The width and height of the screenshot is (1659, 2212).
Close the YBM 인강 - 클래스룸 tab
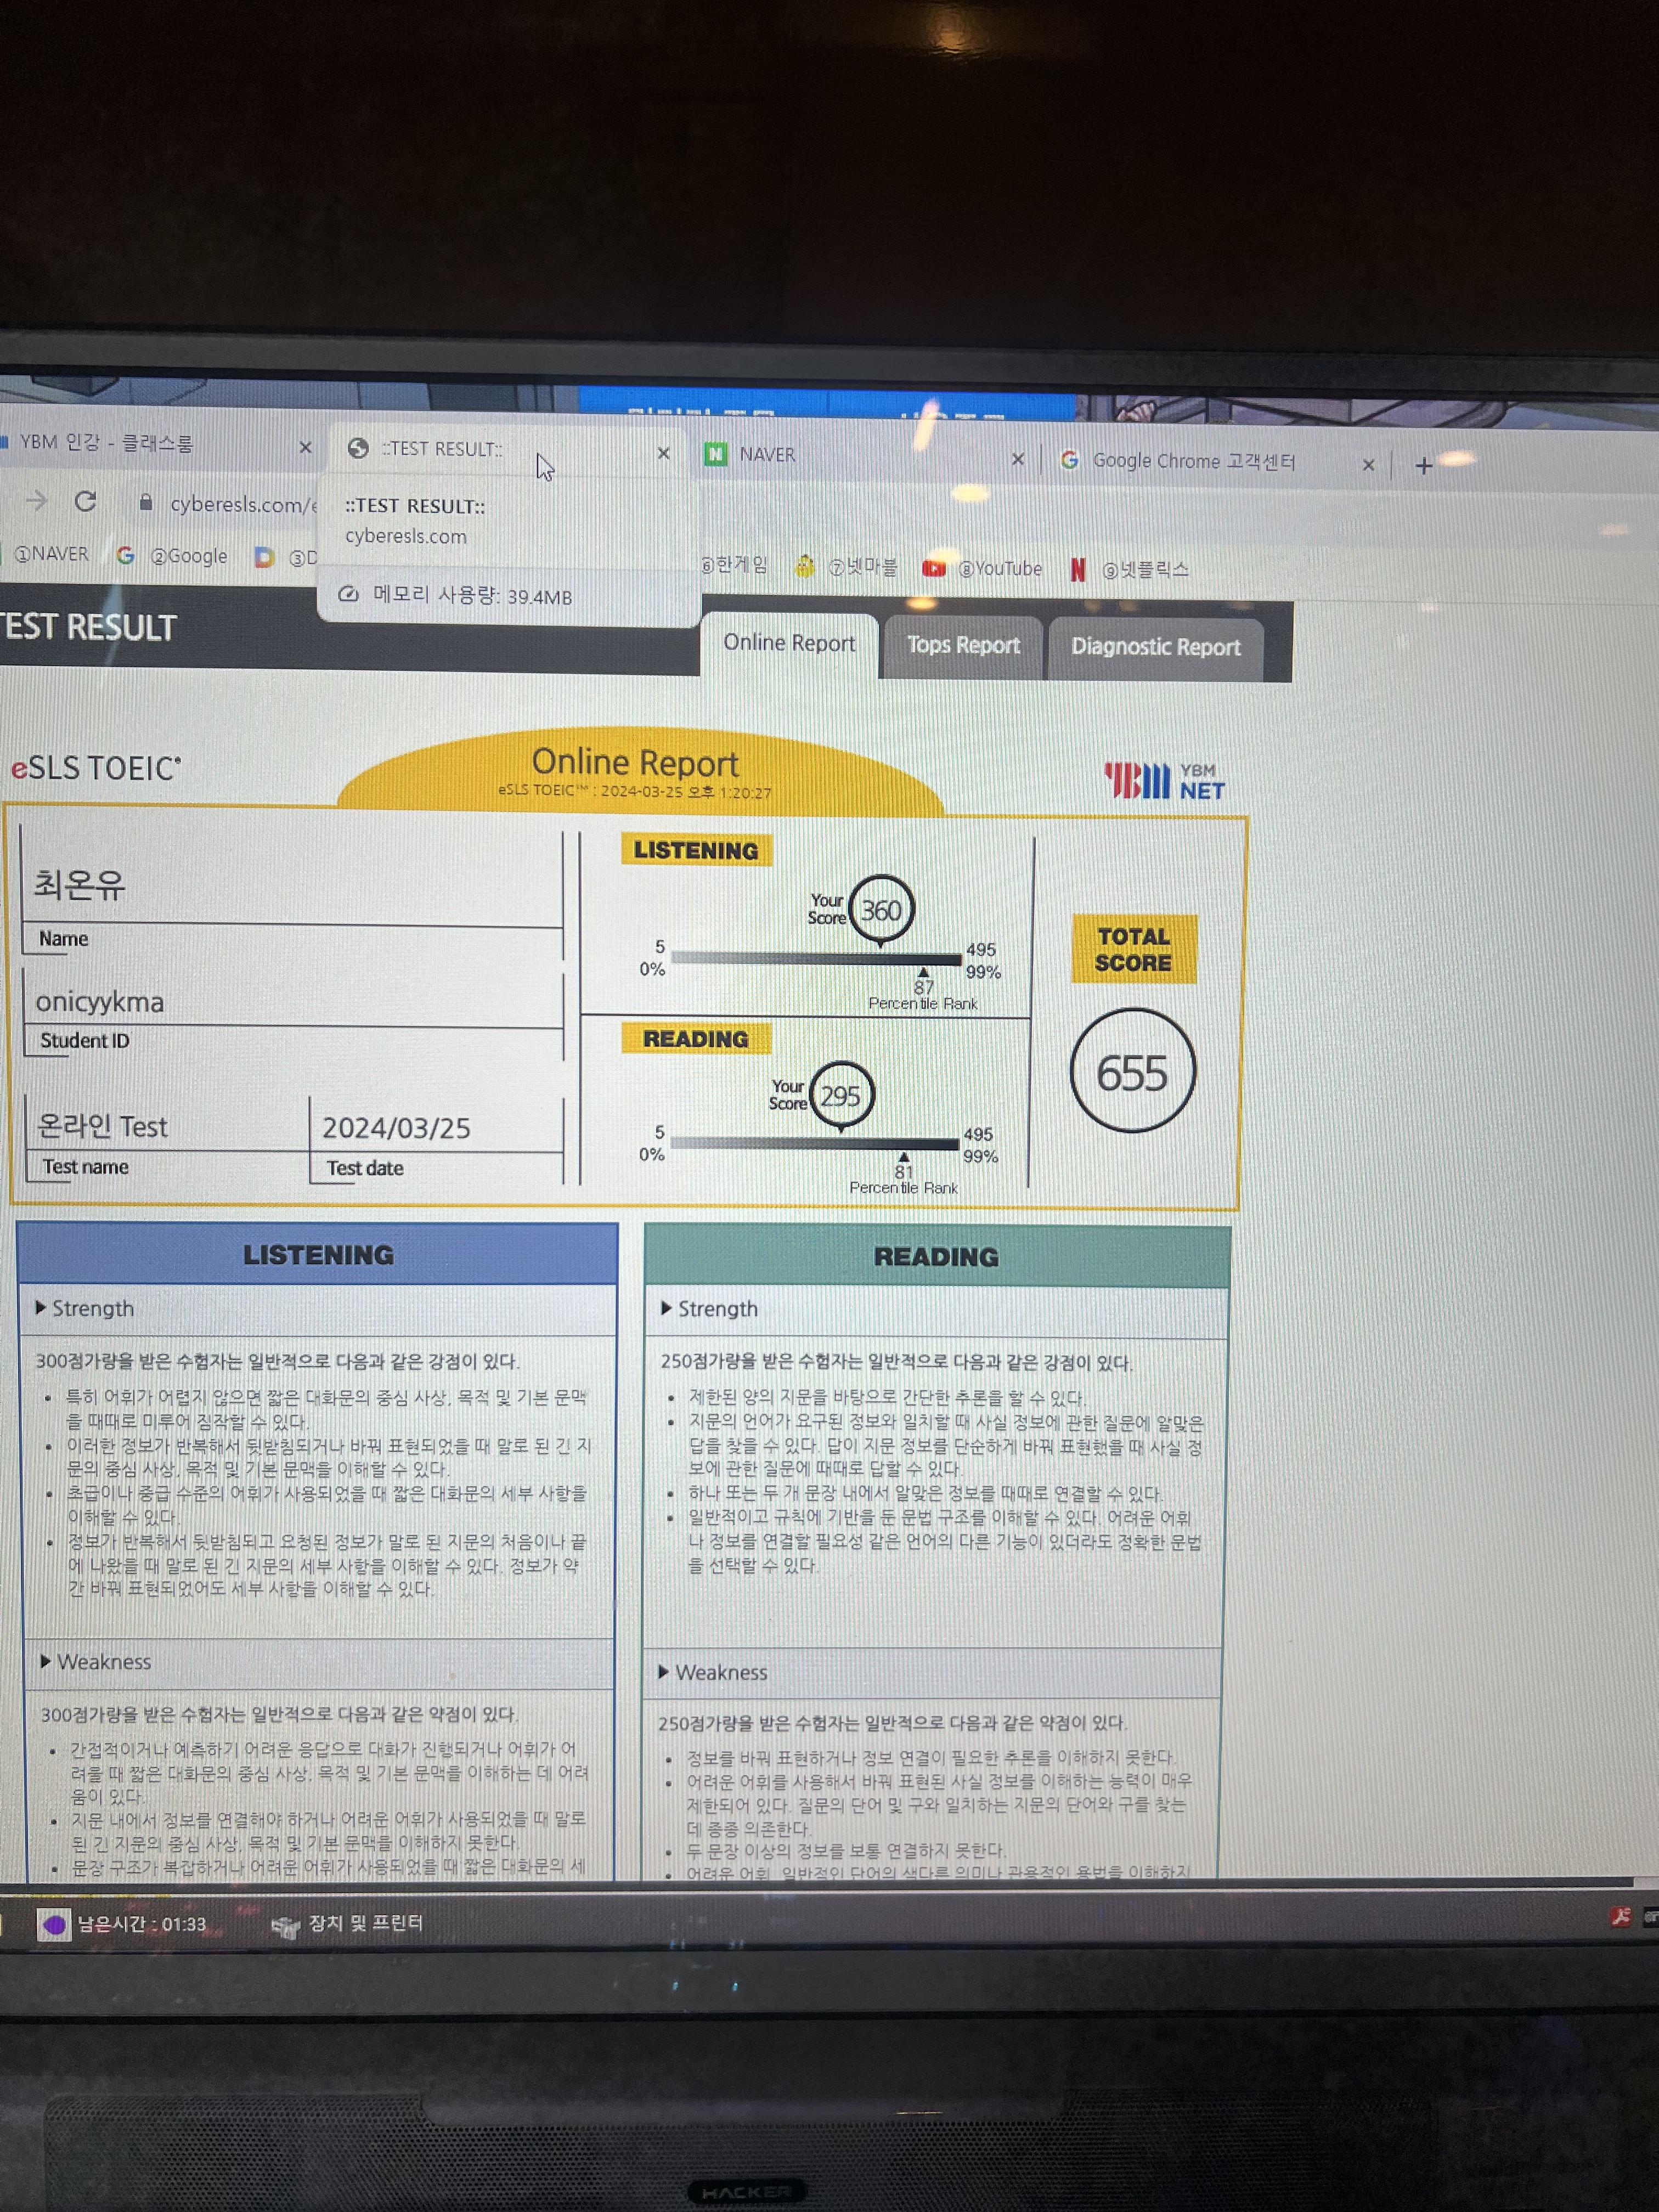pyautogui.click(x=306, y=447)
